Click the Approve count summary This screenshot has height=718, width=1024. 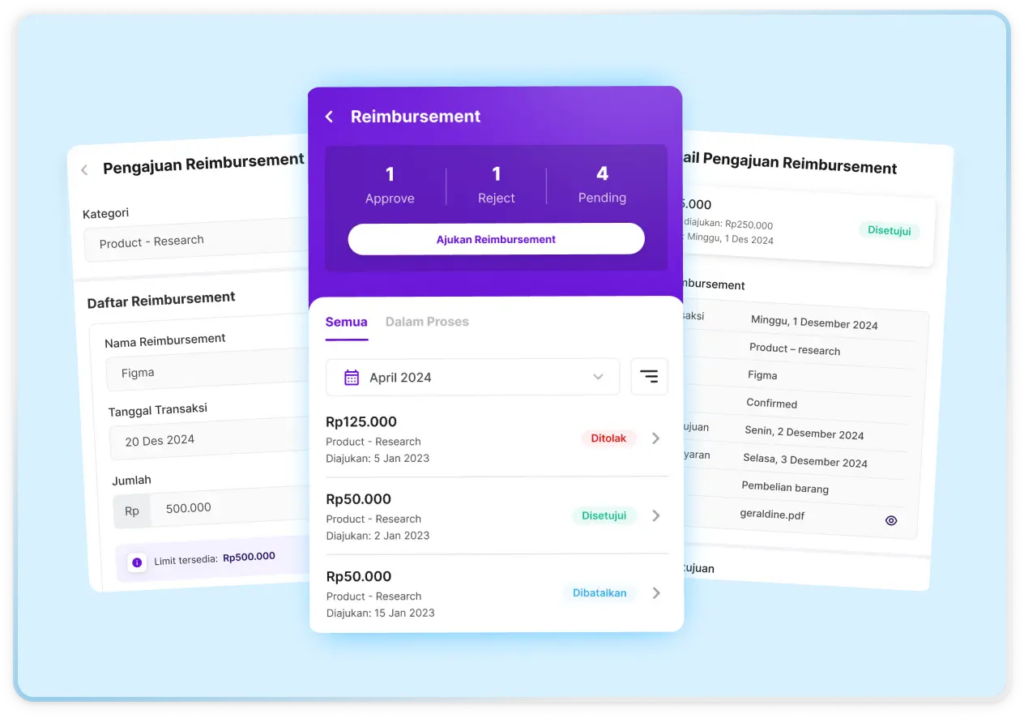pos(390,185)
